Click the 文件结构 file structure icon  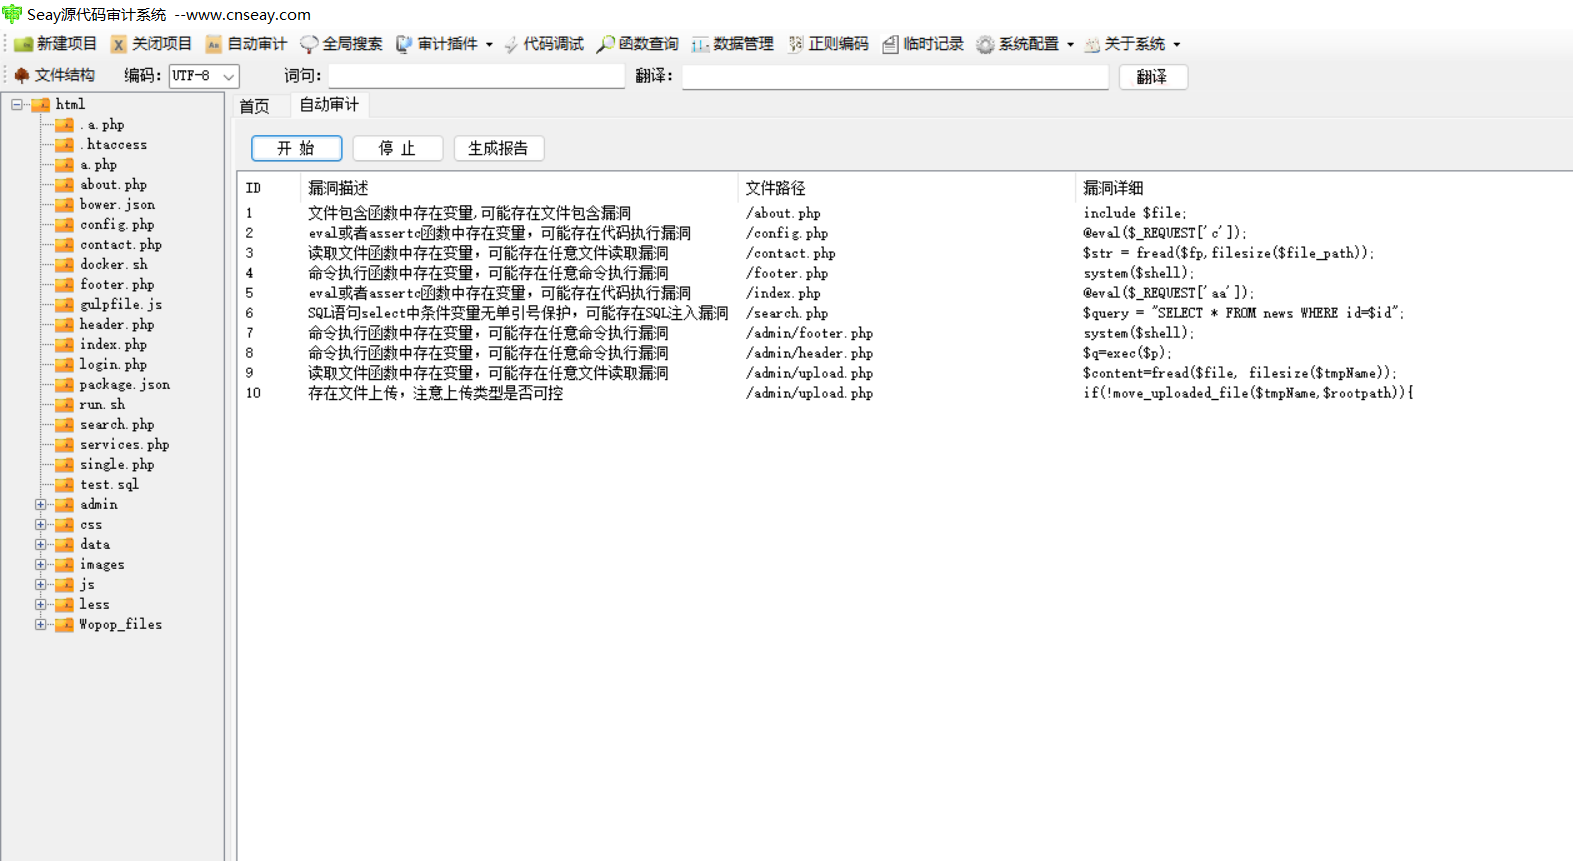(x=21, y=75)
